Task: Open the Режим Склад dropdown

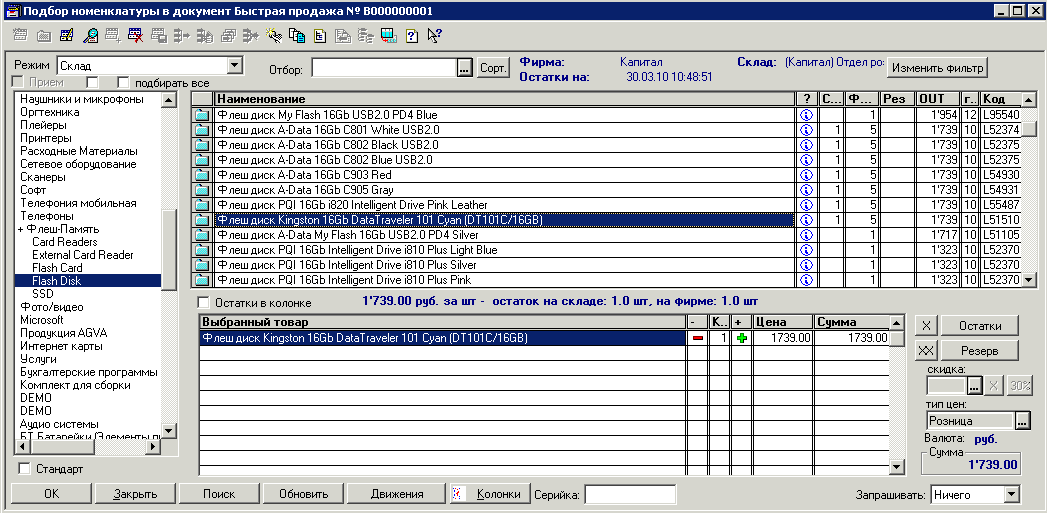Action: click(x=234, y=65)
